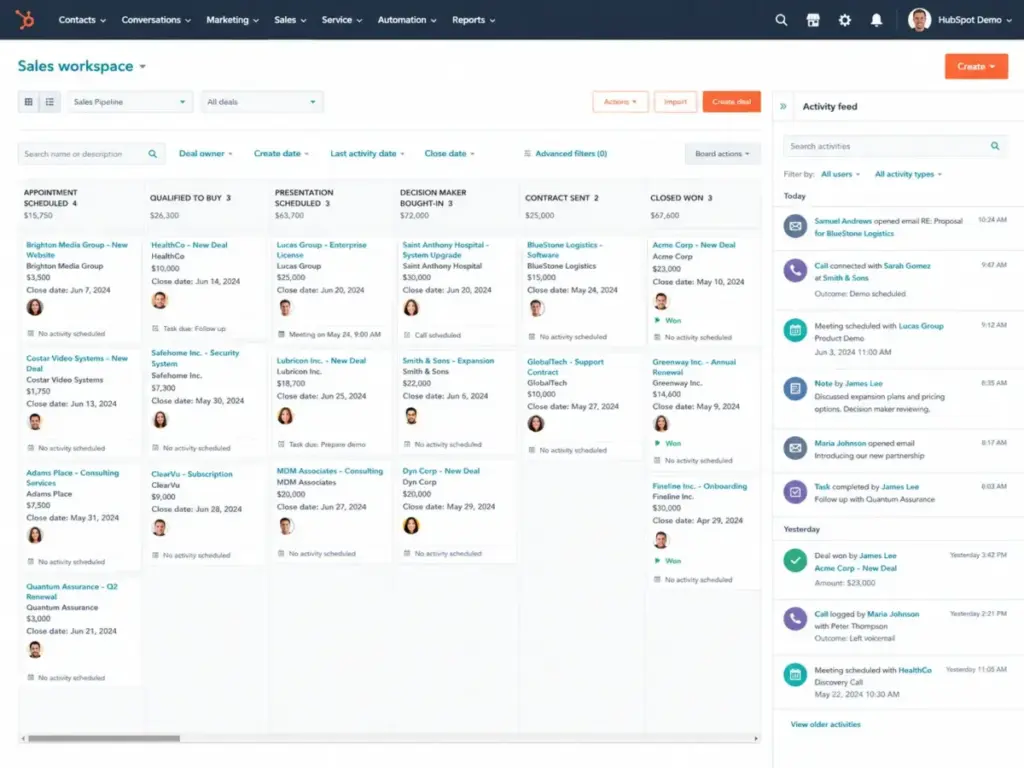Open ClearVu - Subscription deal
Viewport: 1024px width, 768px height.
point(192,474)
